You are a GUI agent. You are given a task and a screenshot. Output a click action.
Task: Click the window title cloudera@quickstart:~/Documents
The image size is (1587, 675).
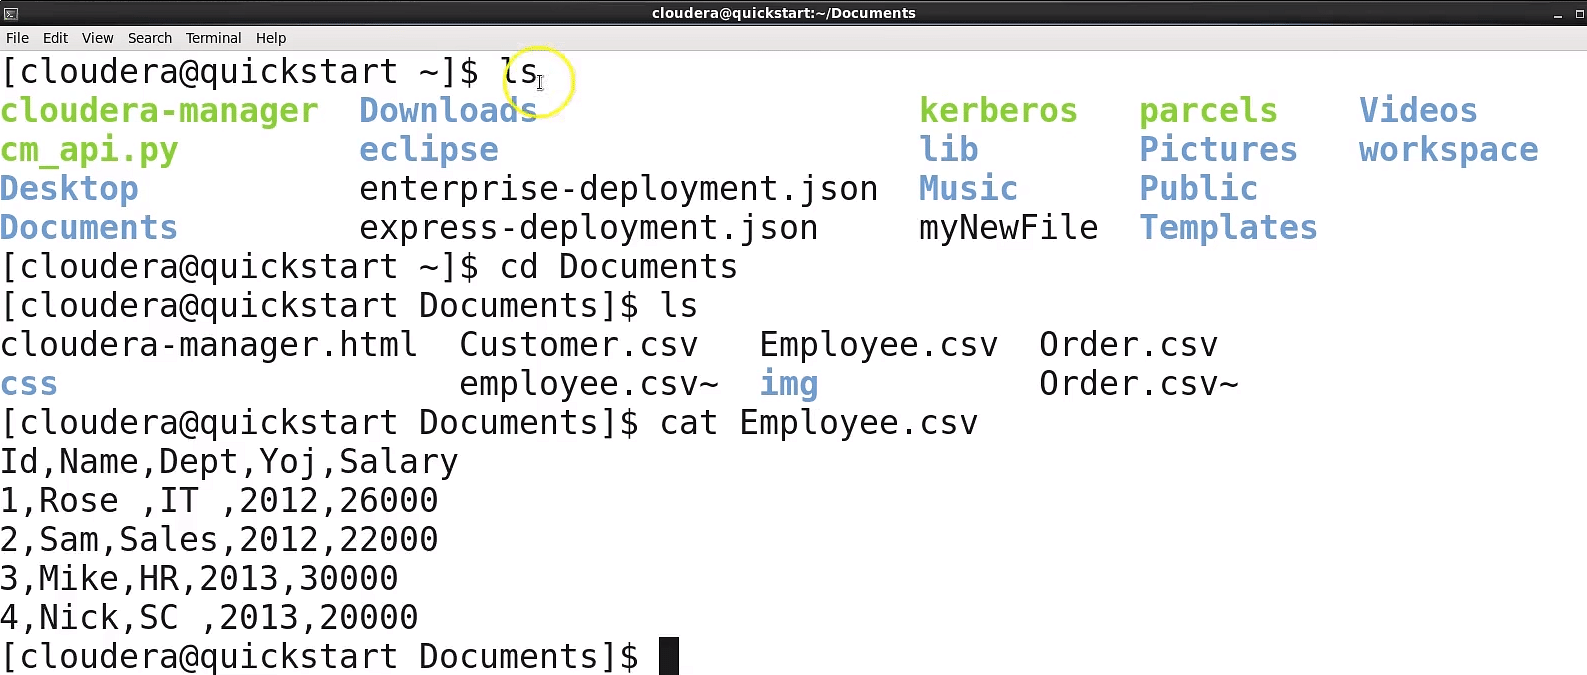pyautogui.click(x=783, y=13)
